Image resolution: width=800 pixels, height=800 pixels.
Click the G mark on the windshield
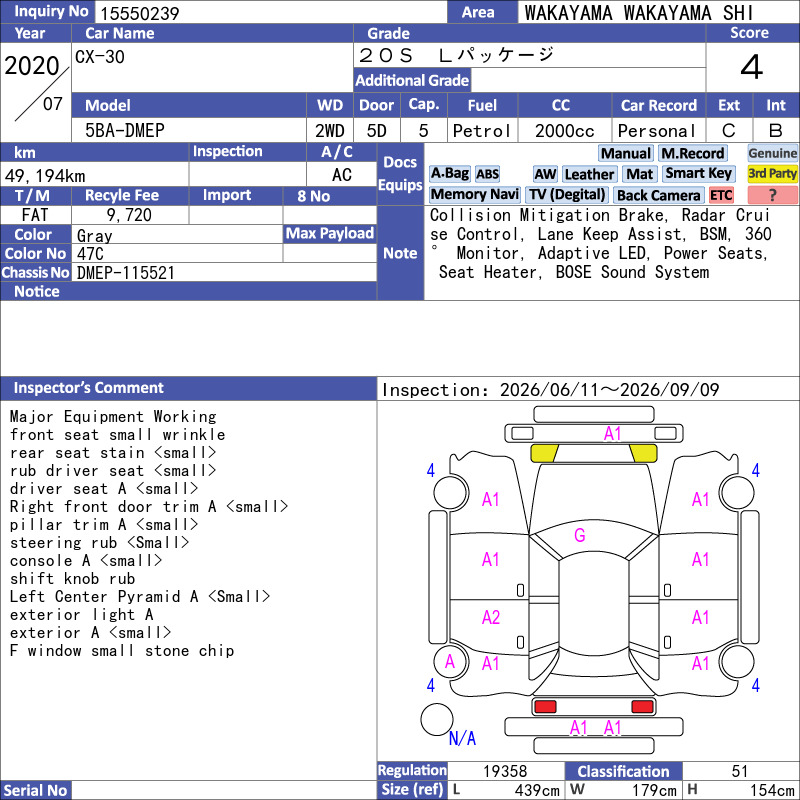coord(580,536)
